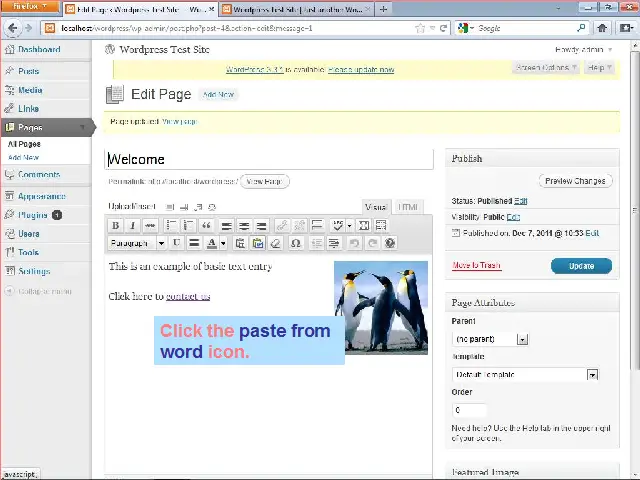Insert the More tag
This screenshot has height=480, width=640.
(317, 225)
